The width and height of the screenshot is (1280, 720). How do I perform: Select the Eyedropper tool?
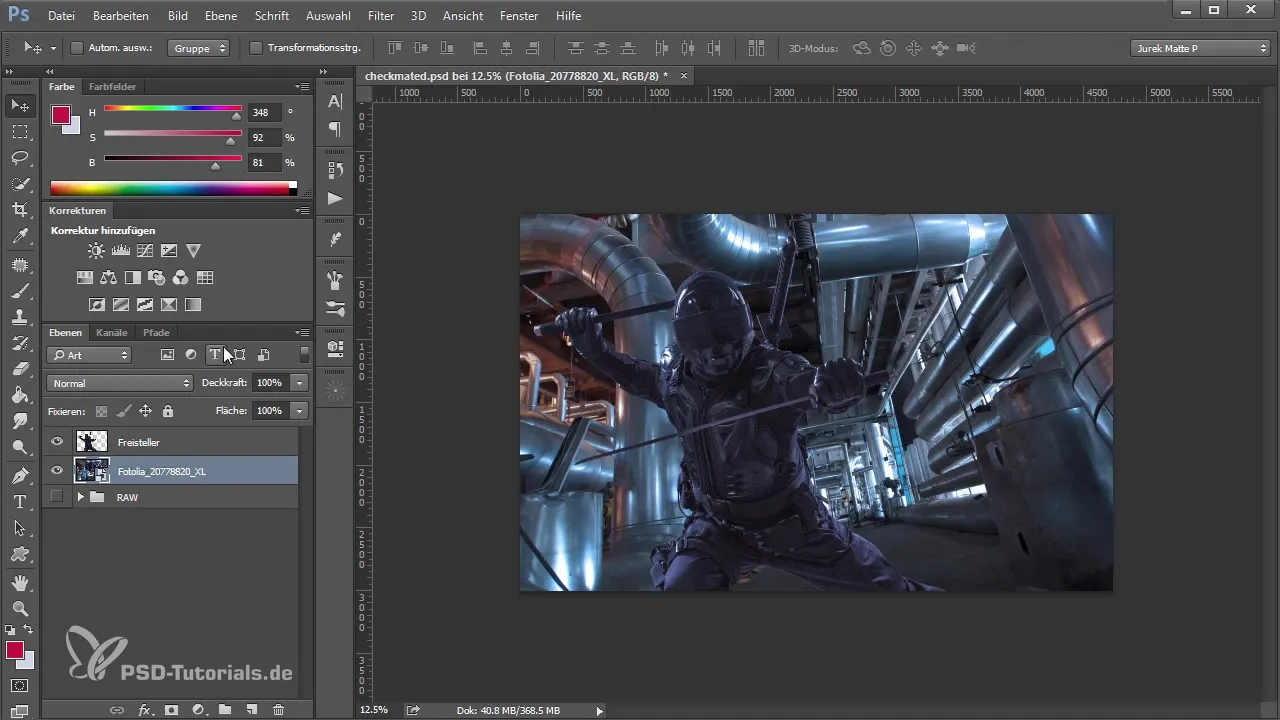(20, 237)
